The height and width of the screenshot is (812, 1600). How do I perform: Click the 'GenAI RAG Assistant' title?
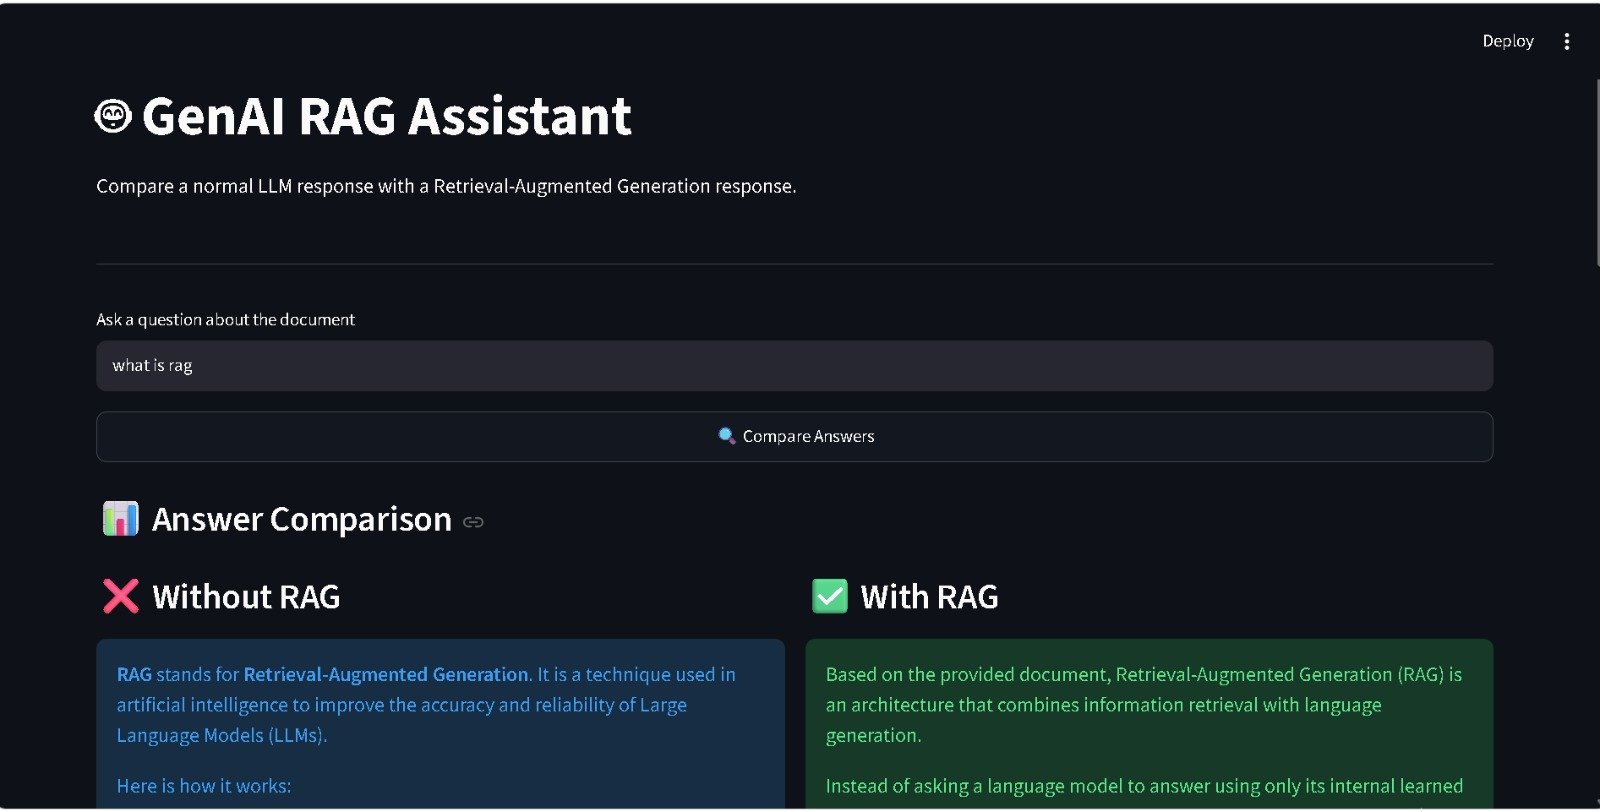[x=387, y=116]
